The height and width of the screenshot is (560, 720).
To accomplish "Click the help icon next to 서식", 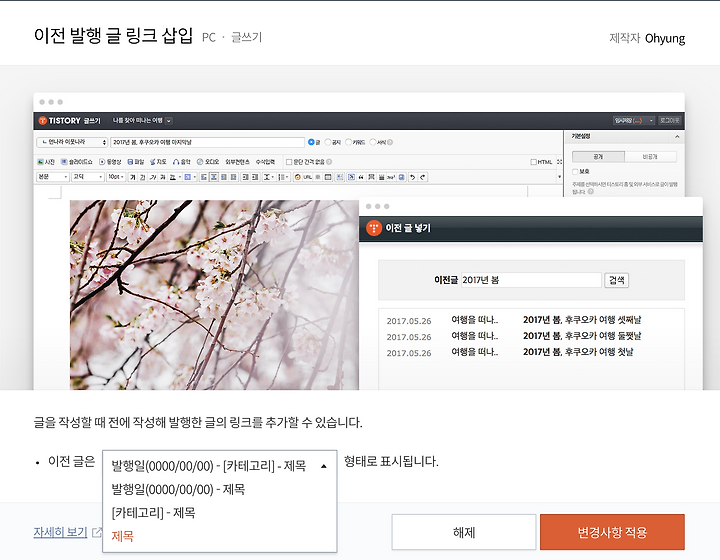I will tap(390, 142).
